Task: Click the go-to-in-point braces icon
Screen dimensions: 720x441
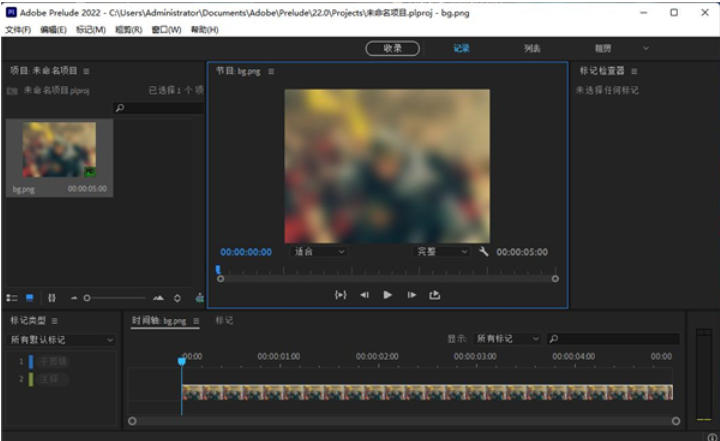Action: [340, 295]
